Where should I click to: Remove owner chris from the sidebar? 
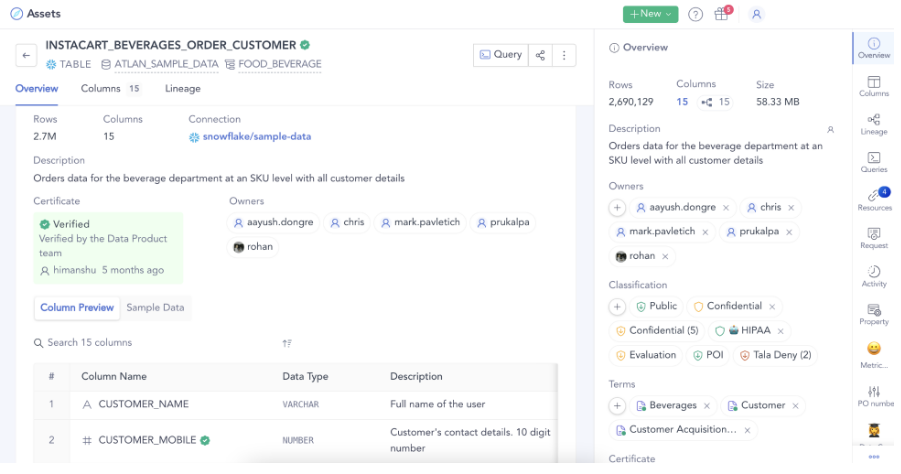point(791,208)
